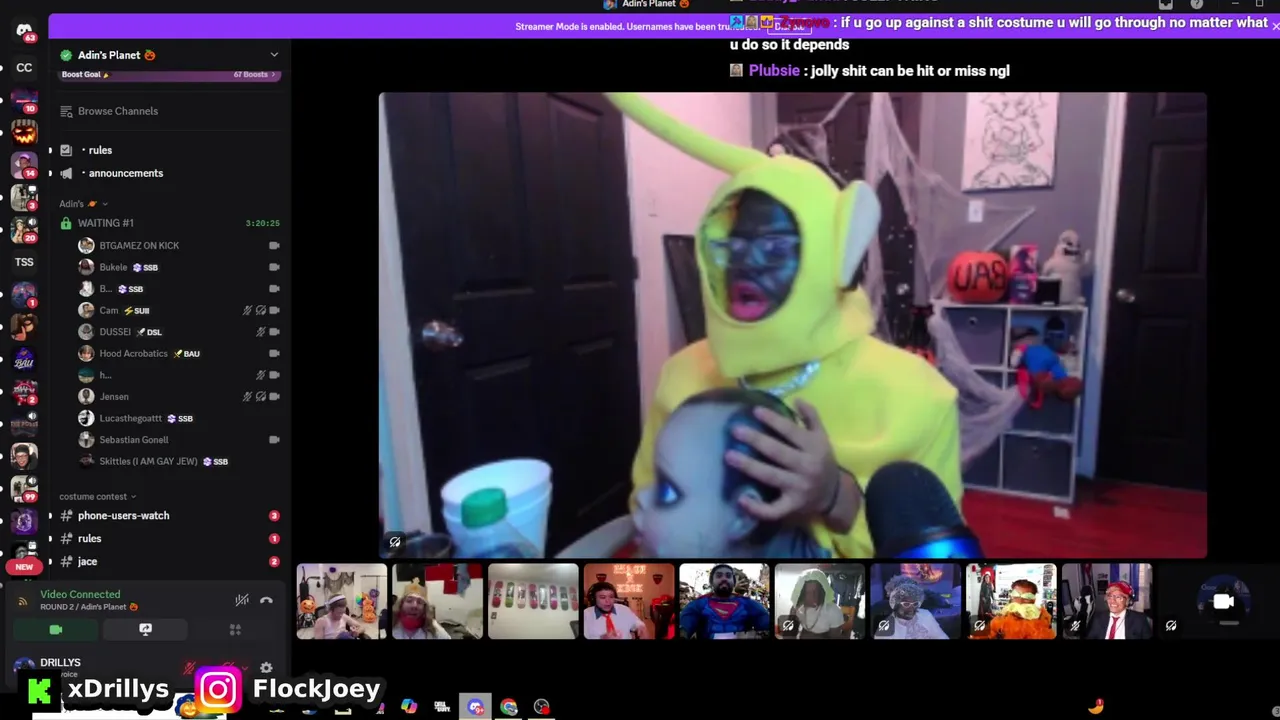Open the jace channel

(88, 562)
